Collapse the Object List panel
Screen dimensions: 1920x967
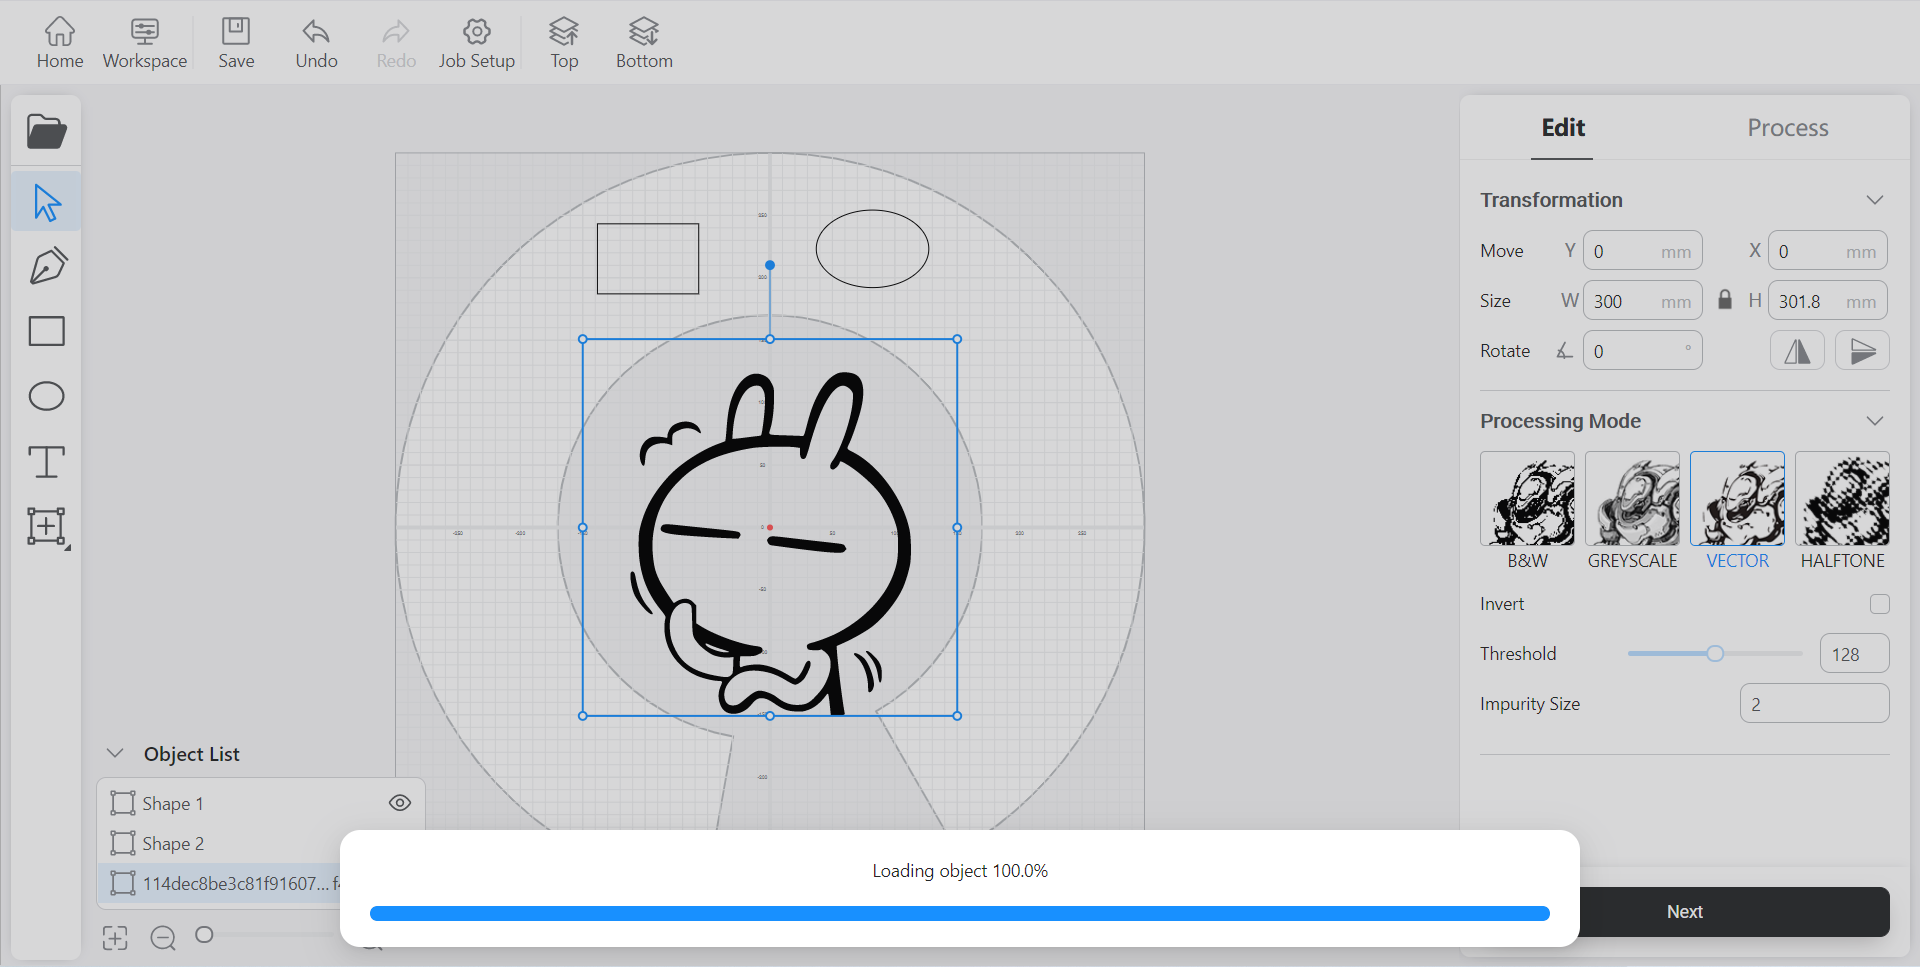point(115,753)
